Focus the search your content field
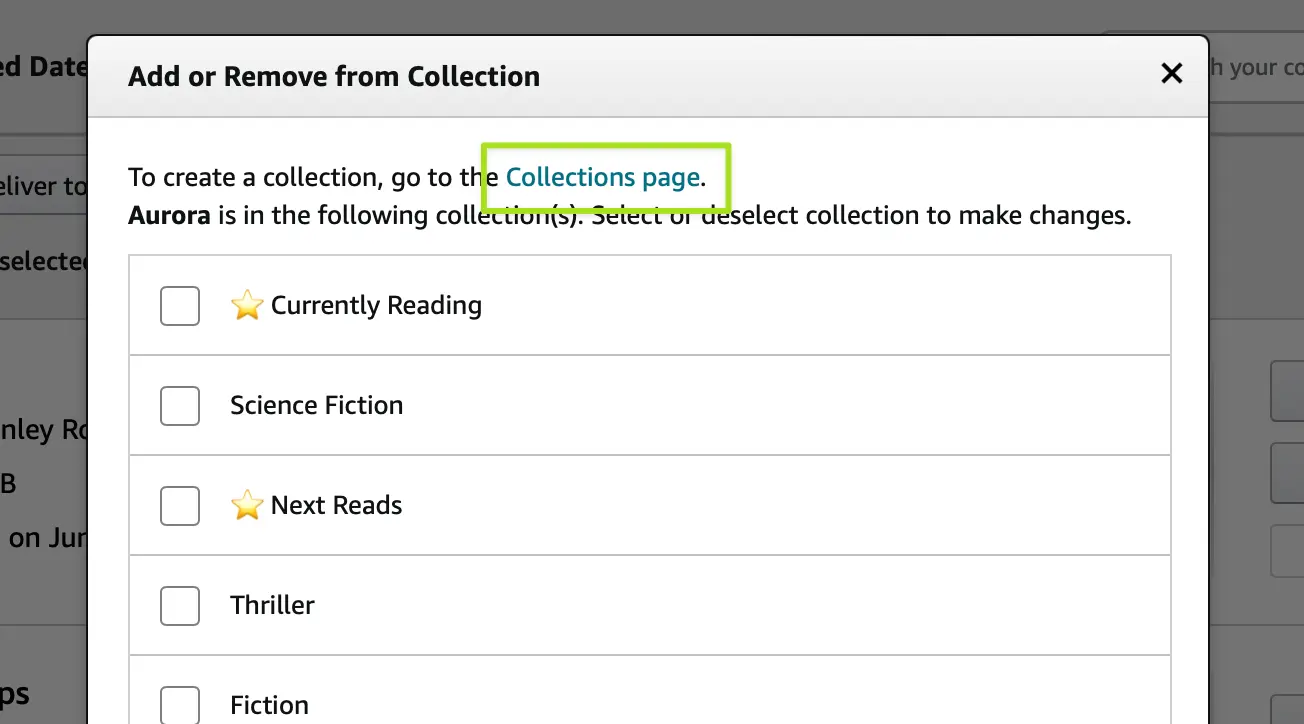Viewport: 1304px width, 724px height. click(x=1255, y=68)
